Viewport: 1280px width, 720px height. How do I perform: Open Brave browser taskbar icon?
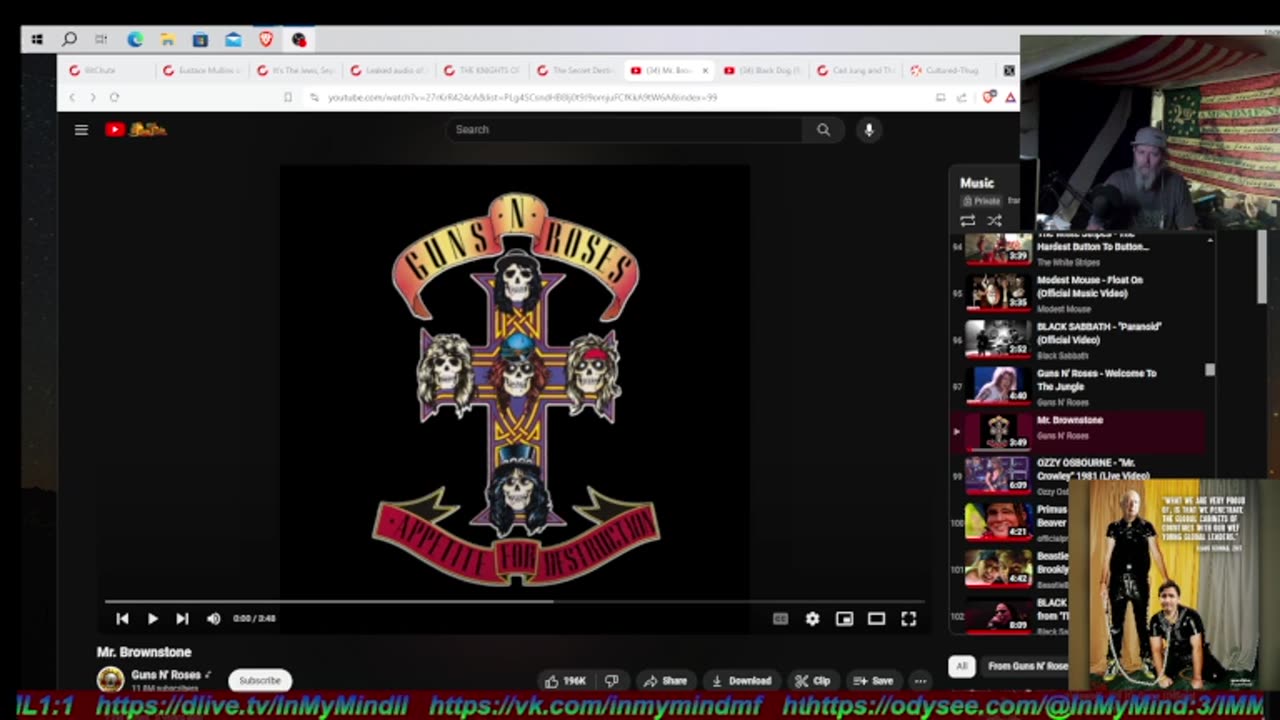(266, 40)
